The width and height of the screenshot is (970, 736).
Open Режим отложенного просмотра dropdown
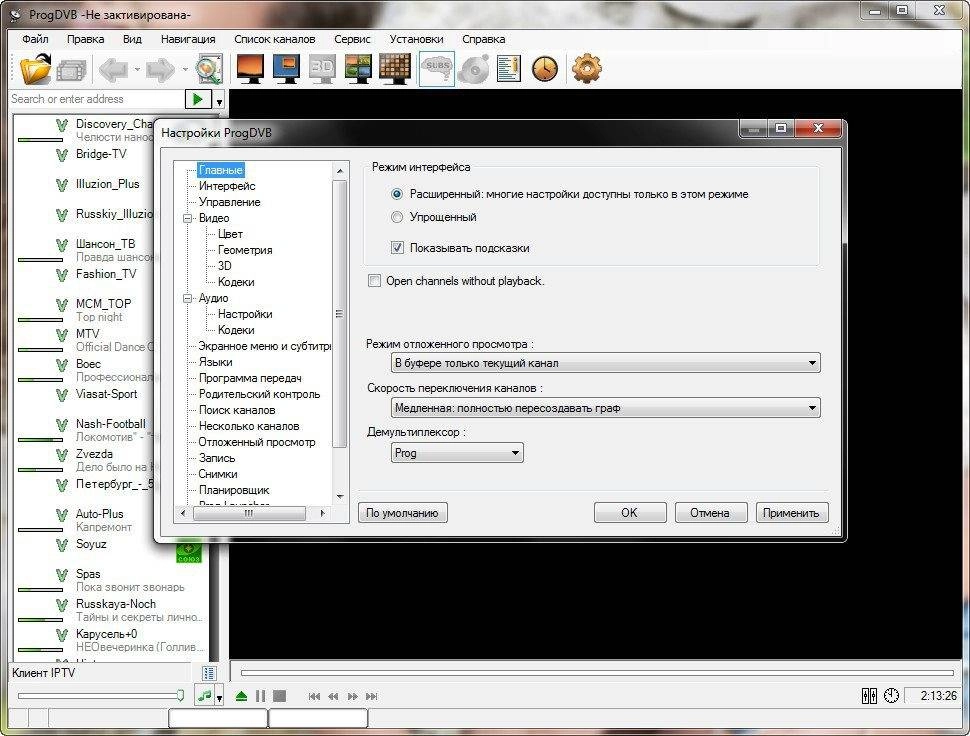(606, 363)
